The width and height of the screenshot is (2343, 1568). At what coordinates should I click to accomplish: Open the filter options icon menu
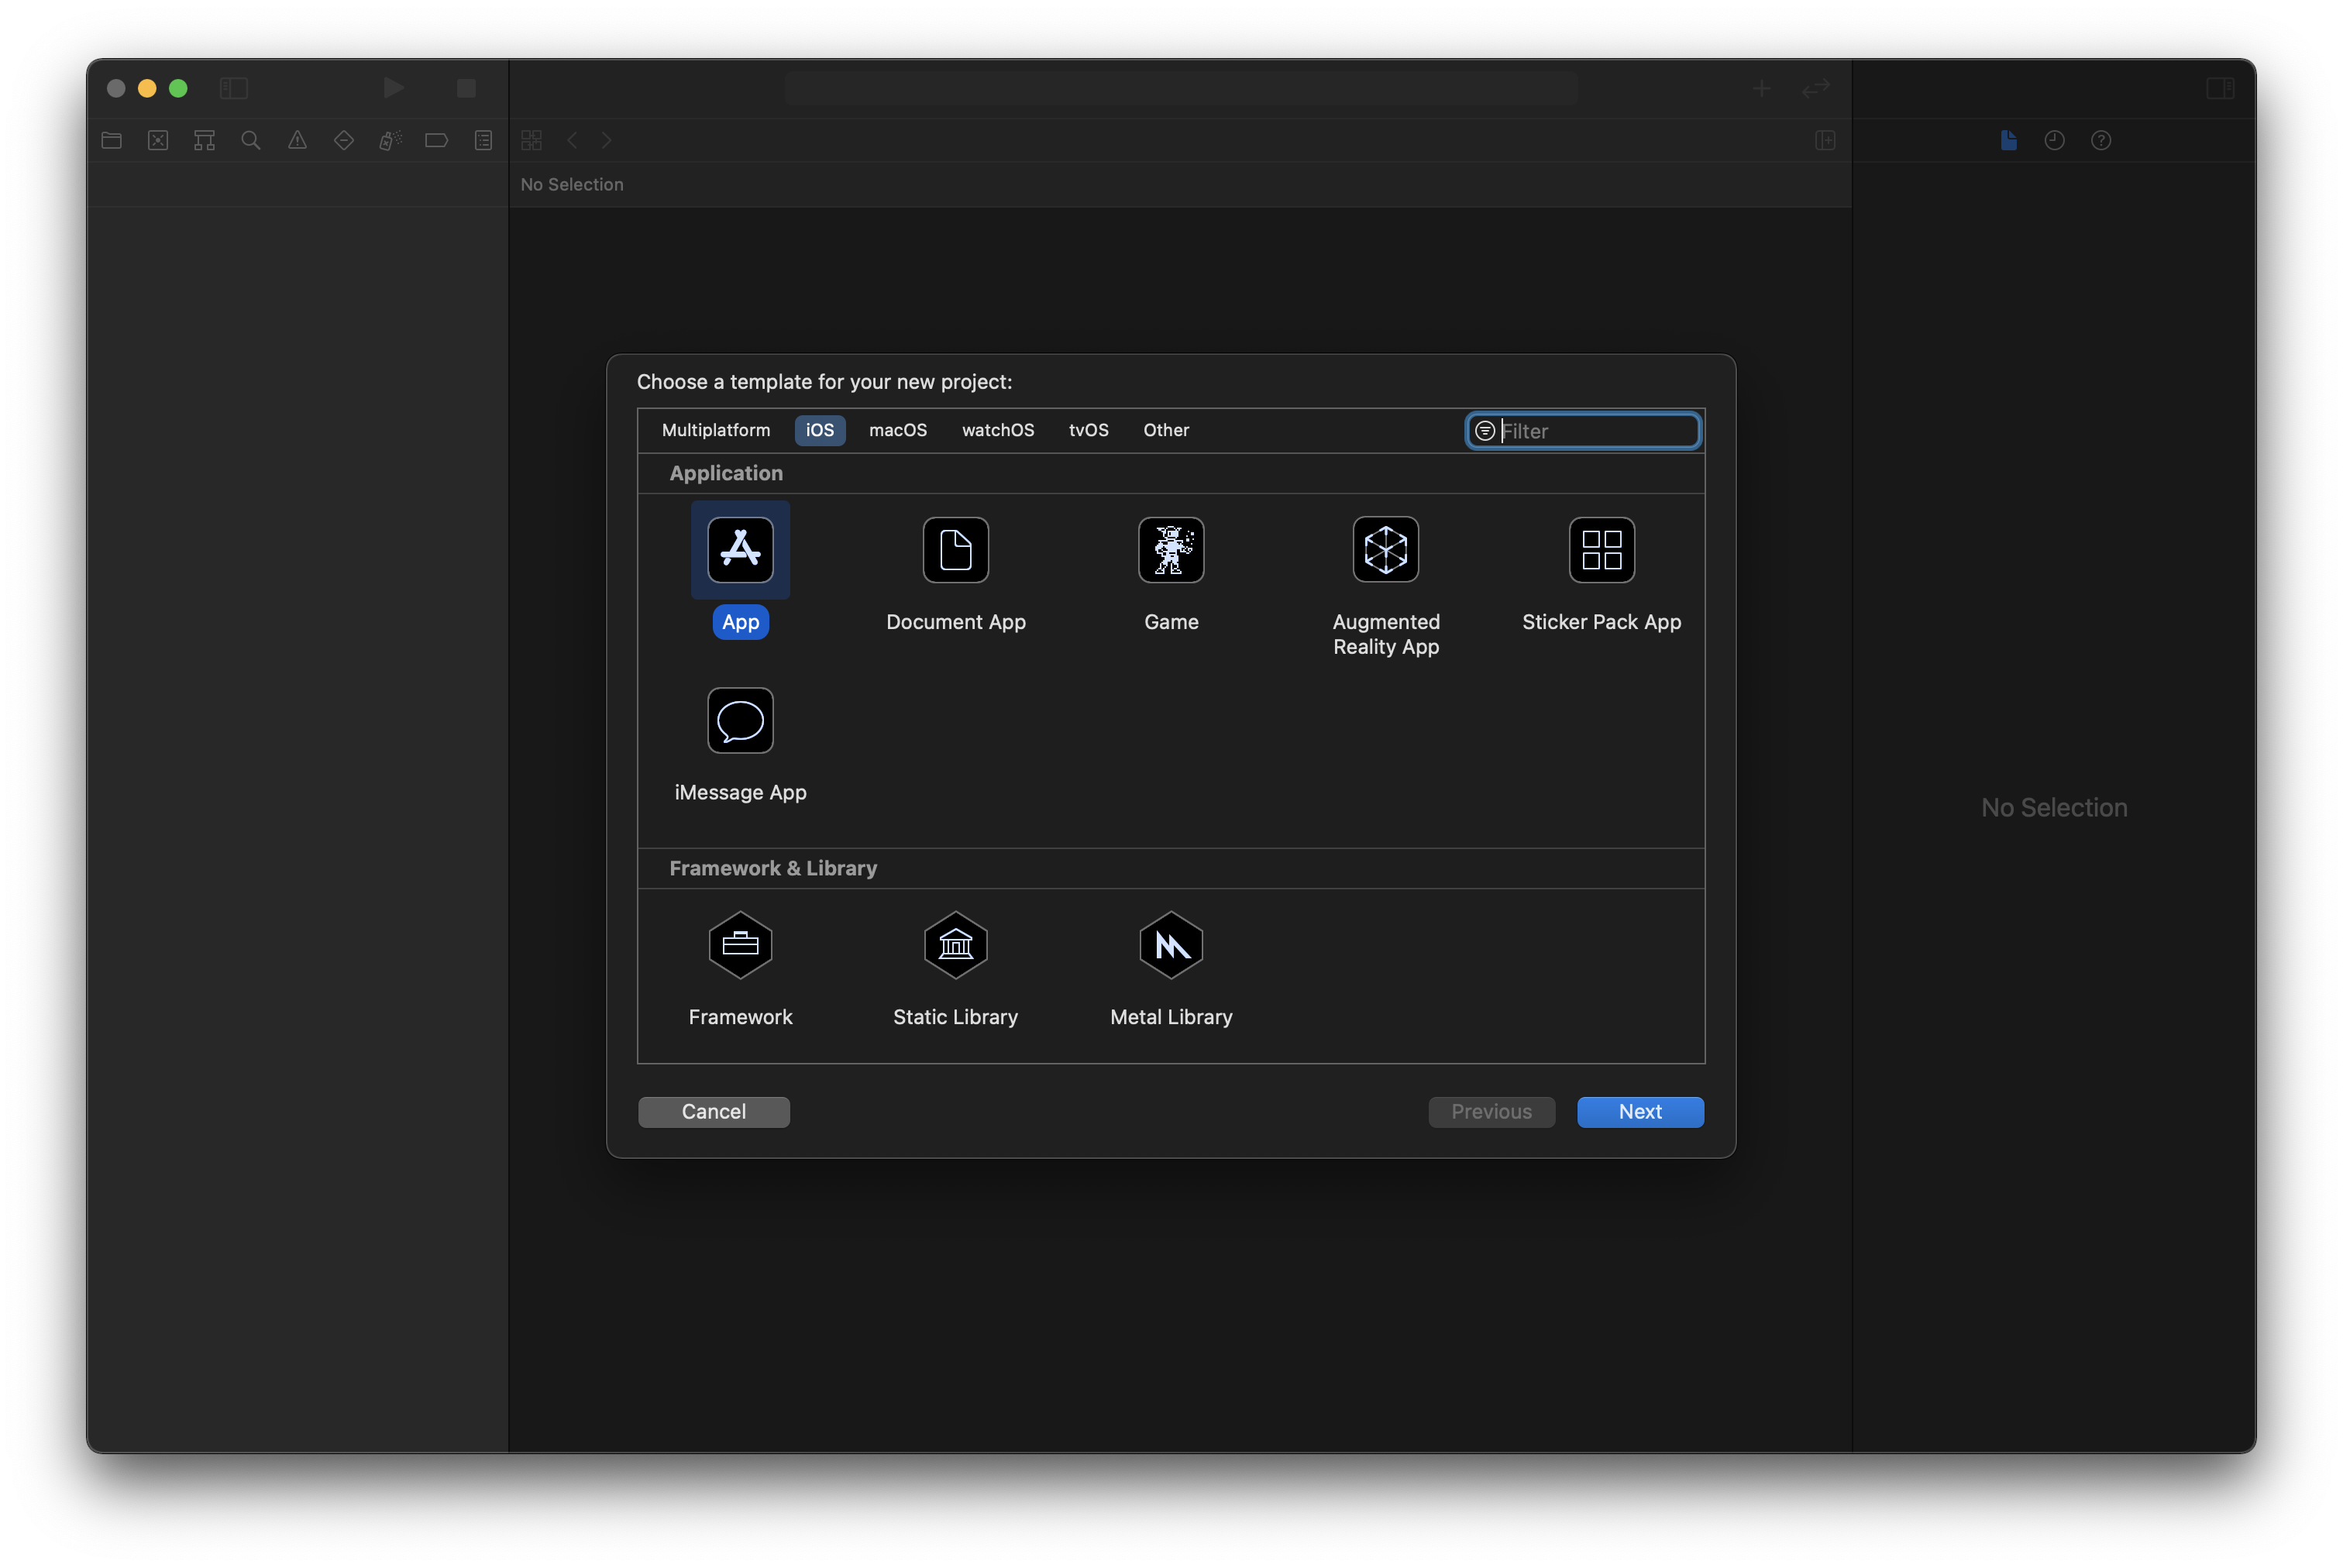pos(1485,431)
